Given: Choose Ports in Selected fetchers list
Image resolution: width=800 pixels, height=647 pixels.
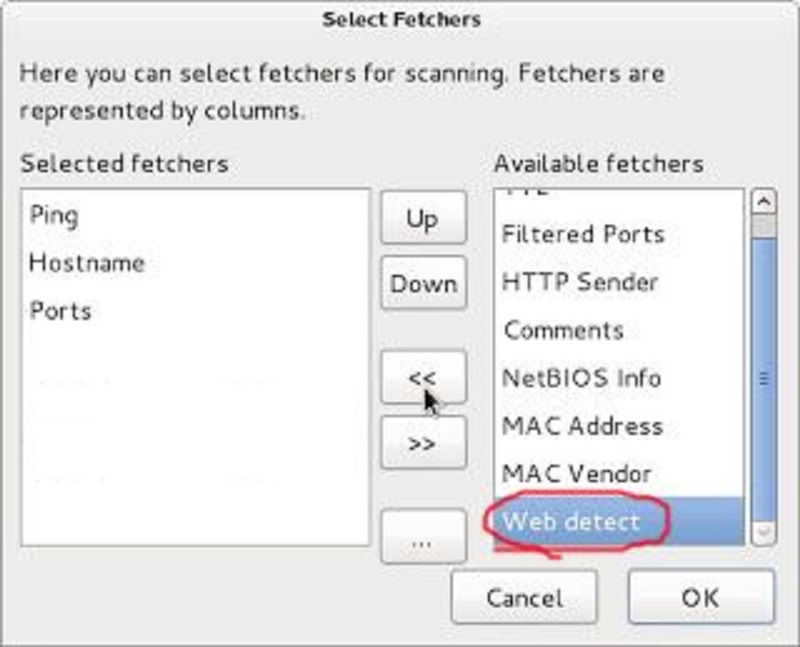Looking at the screenshot, I should (x=60, y=311).
